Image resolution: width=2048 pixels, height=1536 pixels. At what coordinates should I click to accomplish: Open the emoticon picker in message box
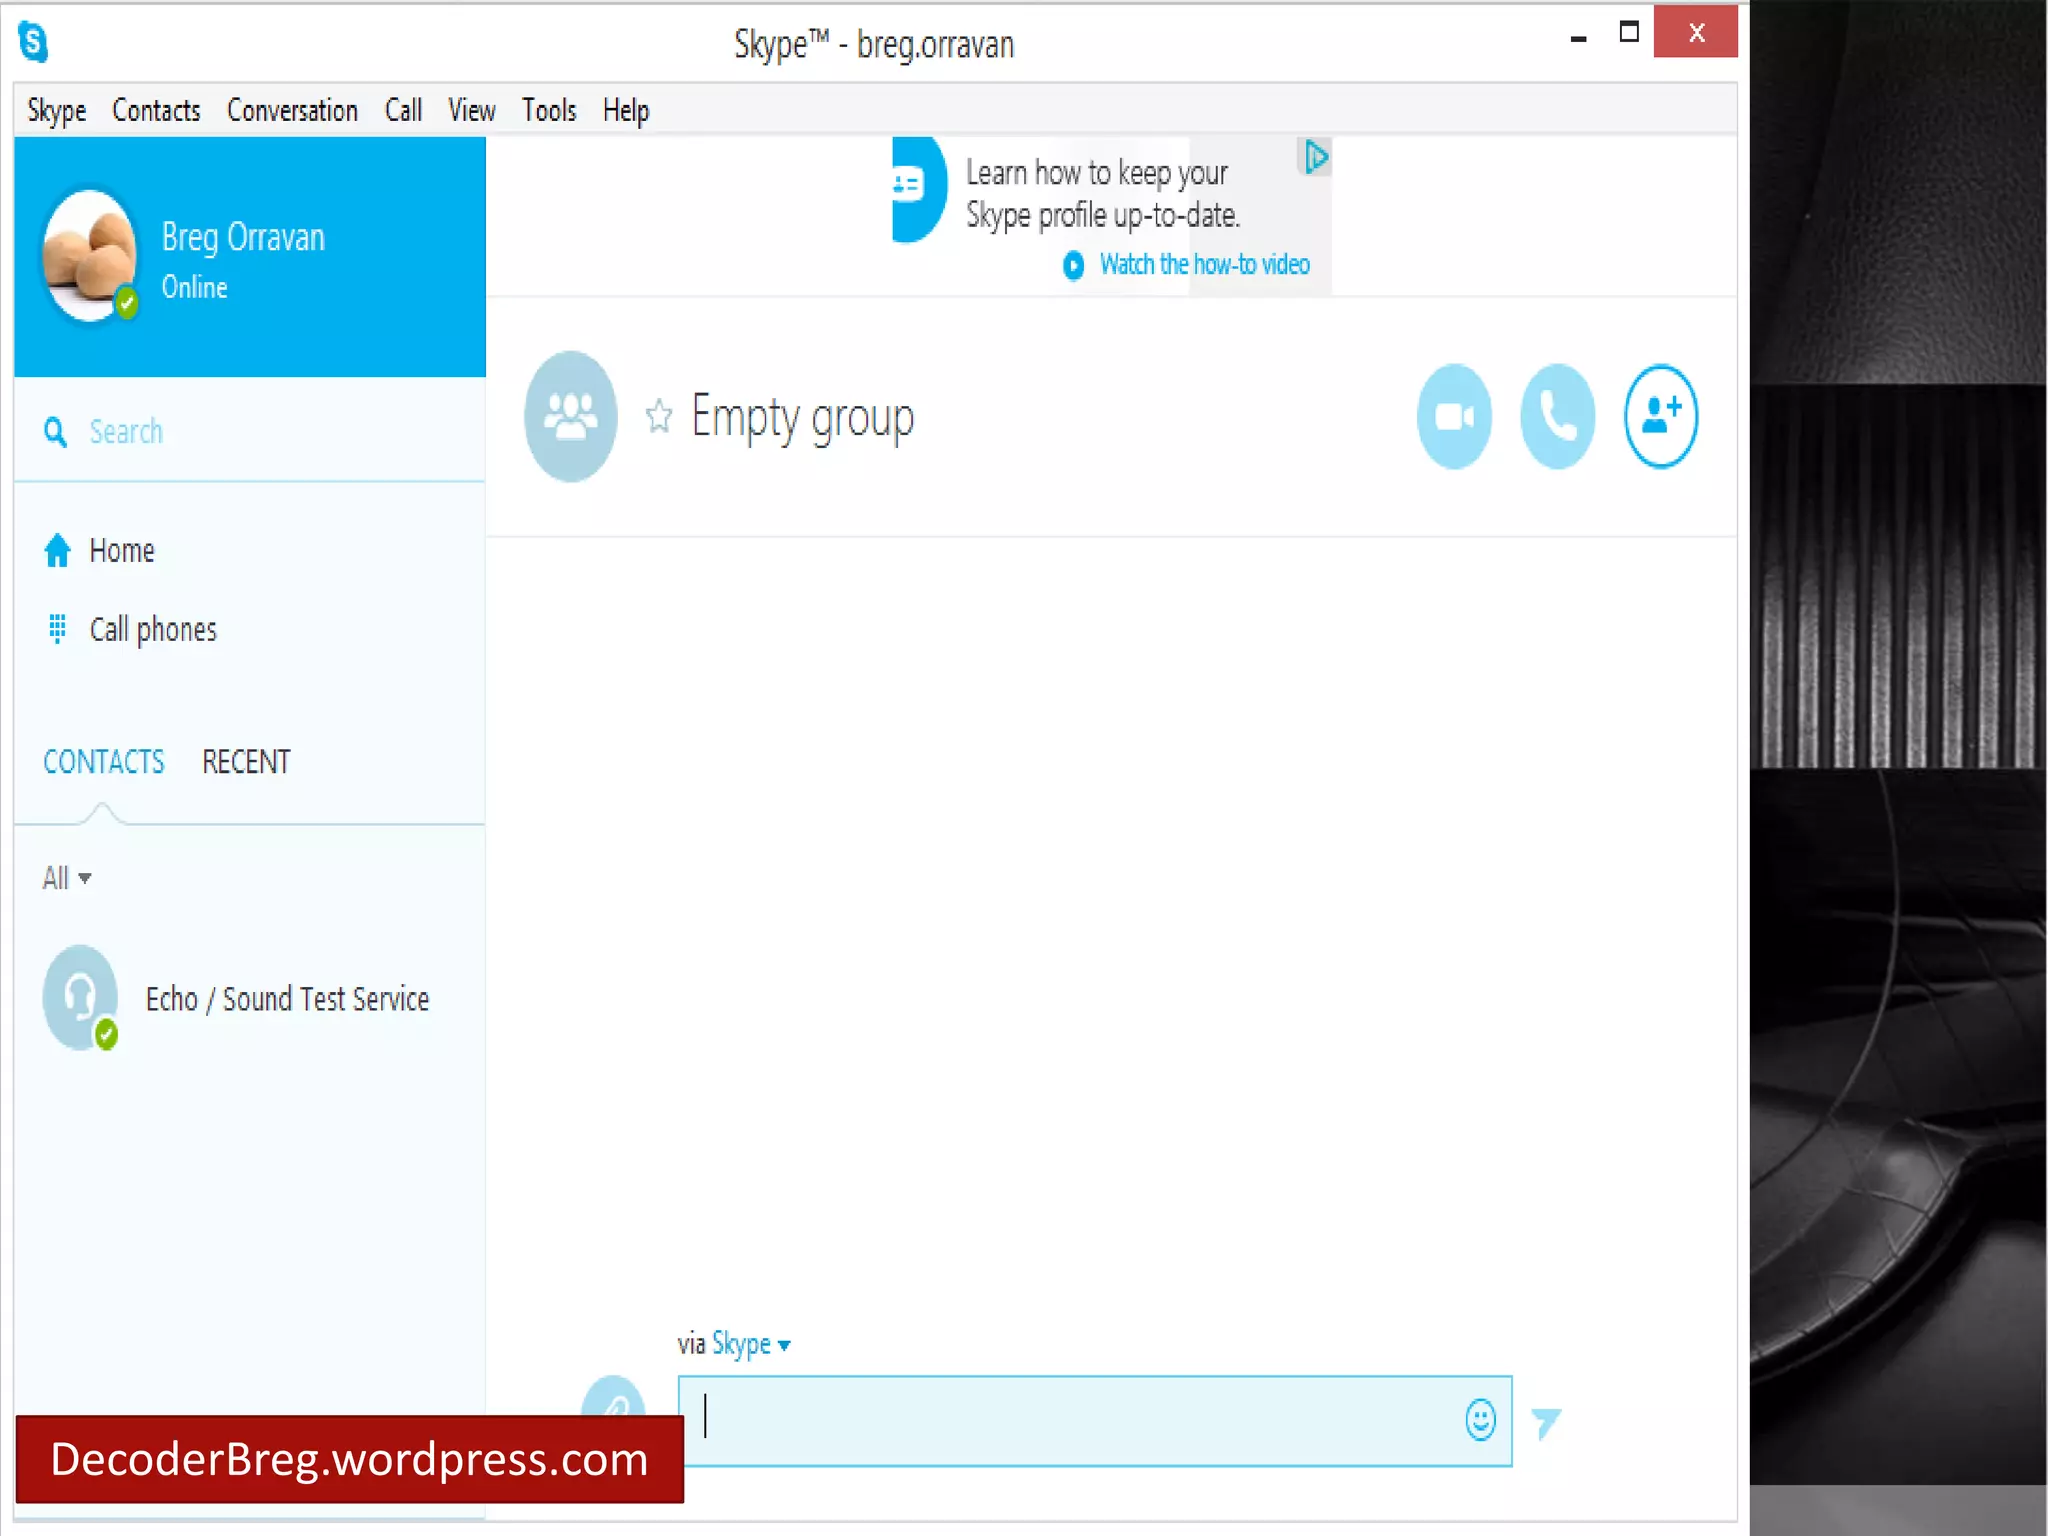(x=1480, y=1420)
